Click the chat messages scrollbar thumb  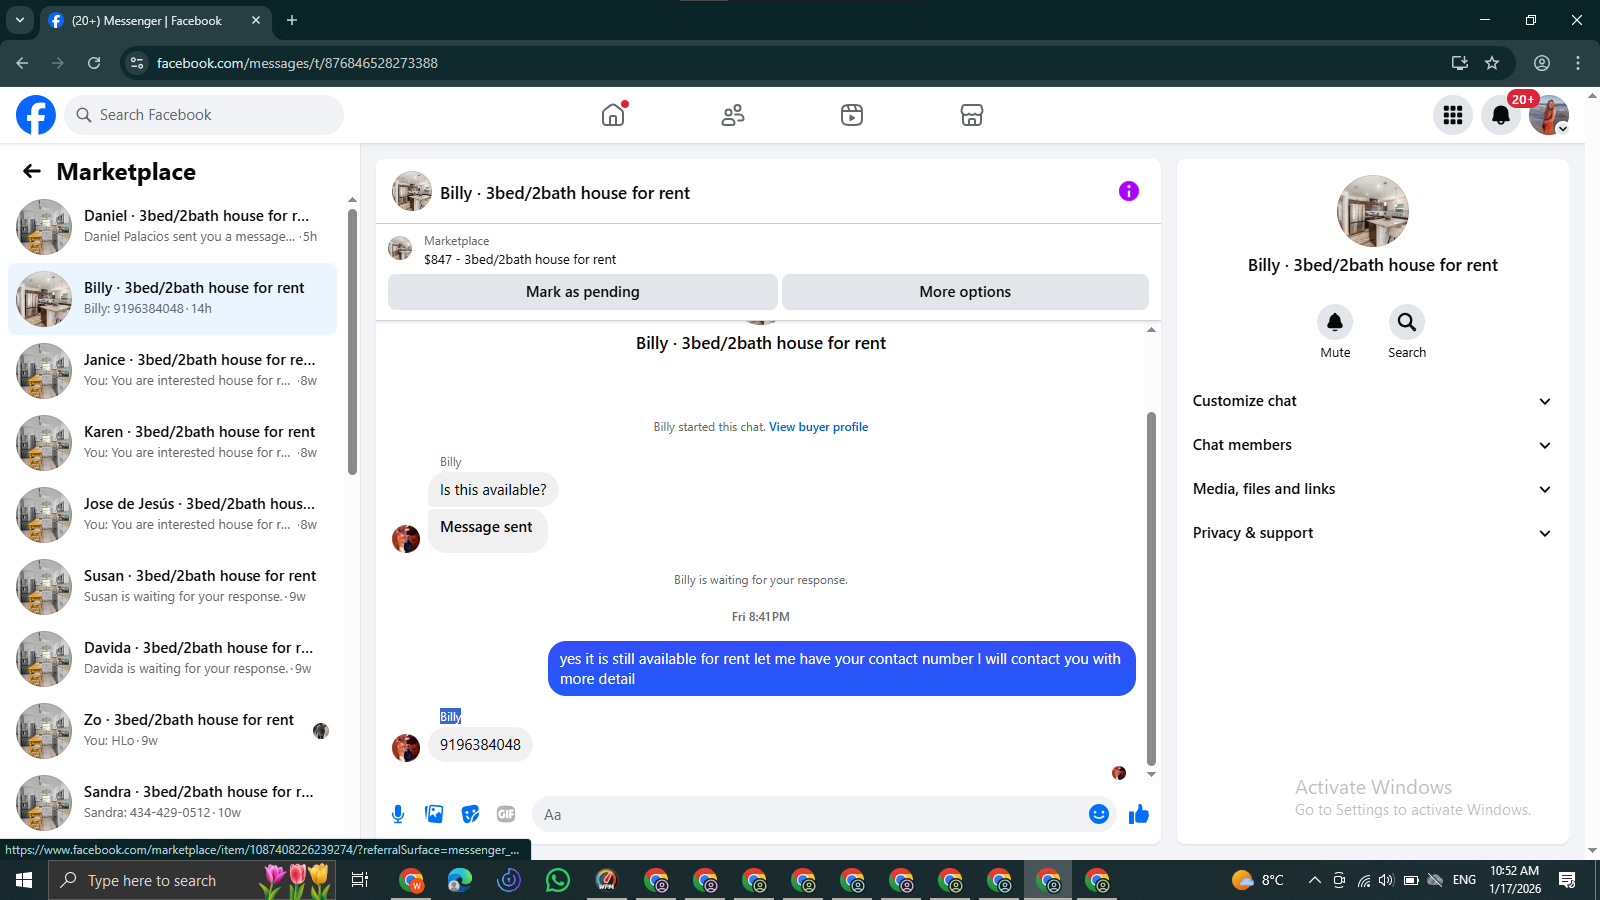(1151, 588)
